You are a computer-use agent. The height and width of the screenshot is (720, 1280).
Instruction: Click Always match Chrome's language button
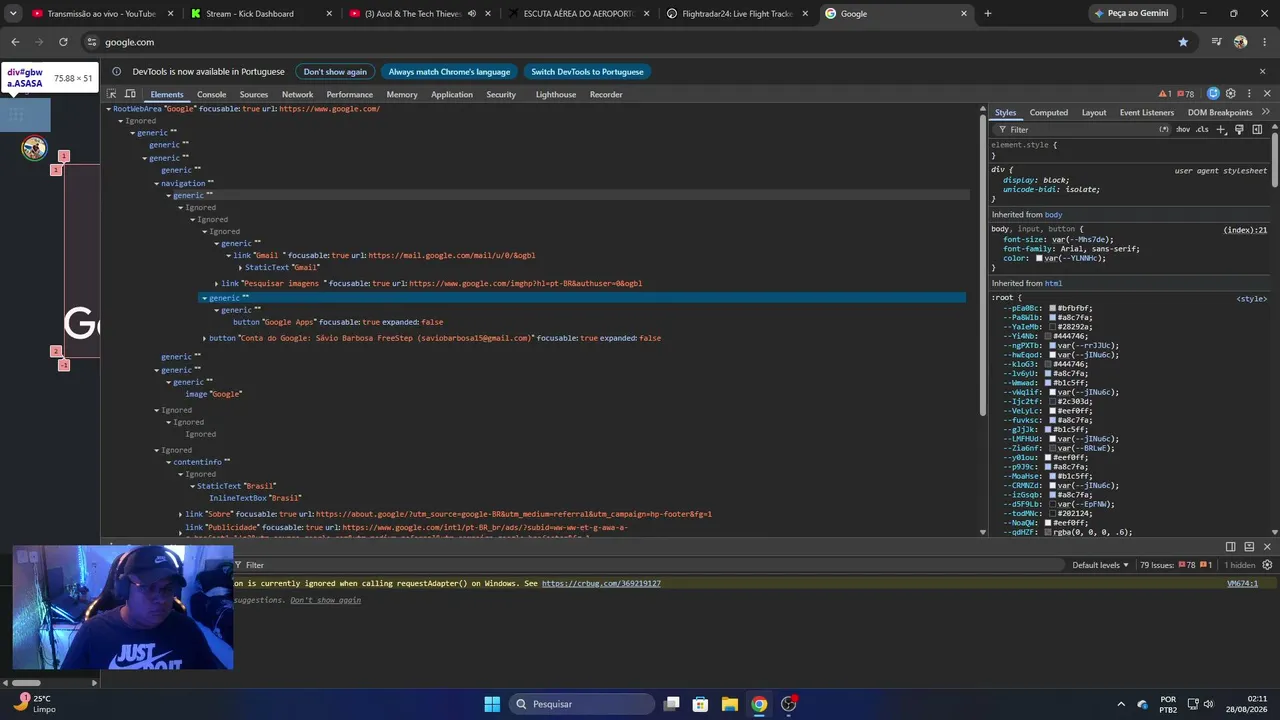[449, 71]
